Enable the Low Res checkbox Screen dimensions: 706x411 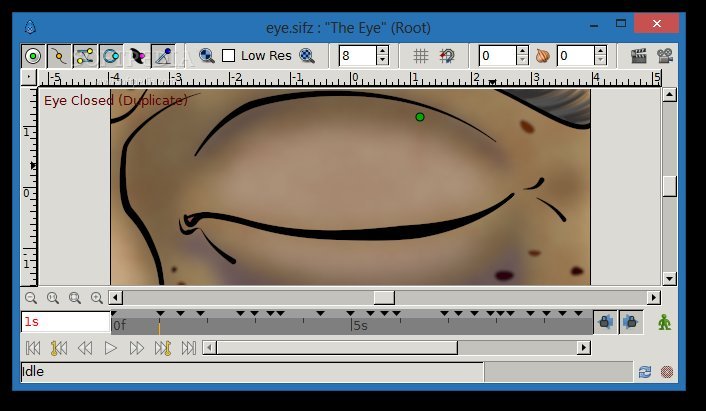click(228, 56)
